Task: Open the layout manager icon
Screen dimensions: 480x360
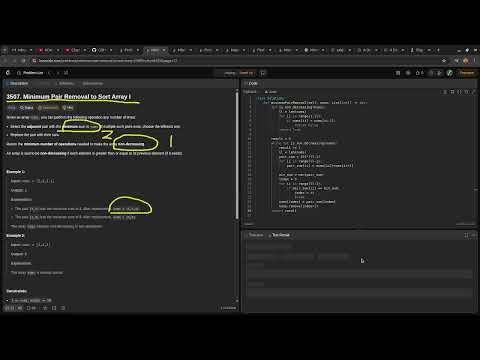Action: tap(398, 73)
